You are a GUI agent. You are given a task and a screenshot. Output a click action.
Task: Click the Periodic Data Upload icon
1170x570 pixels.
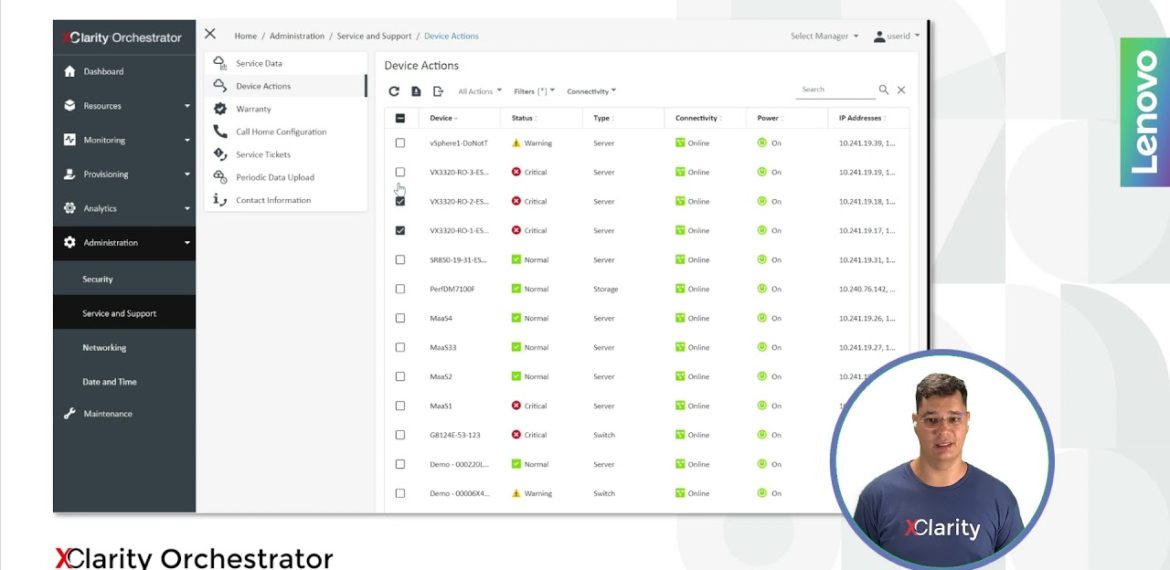(x=220, y=177)
